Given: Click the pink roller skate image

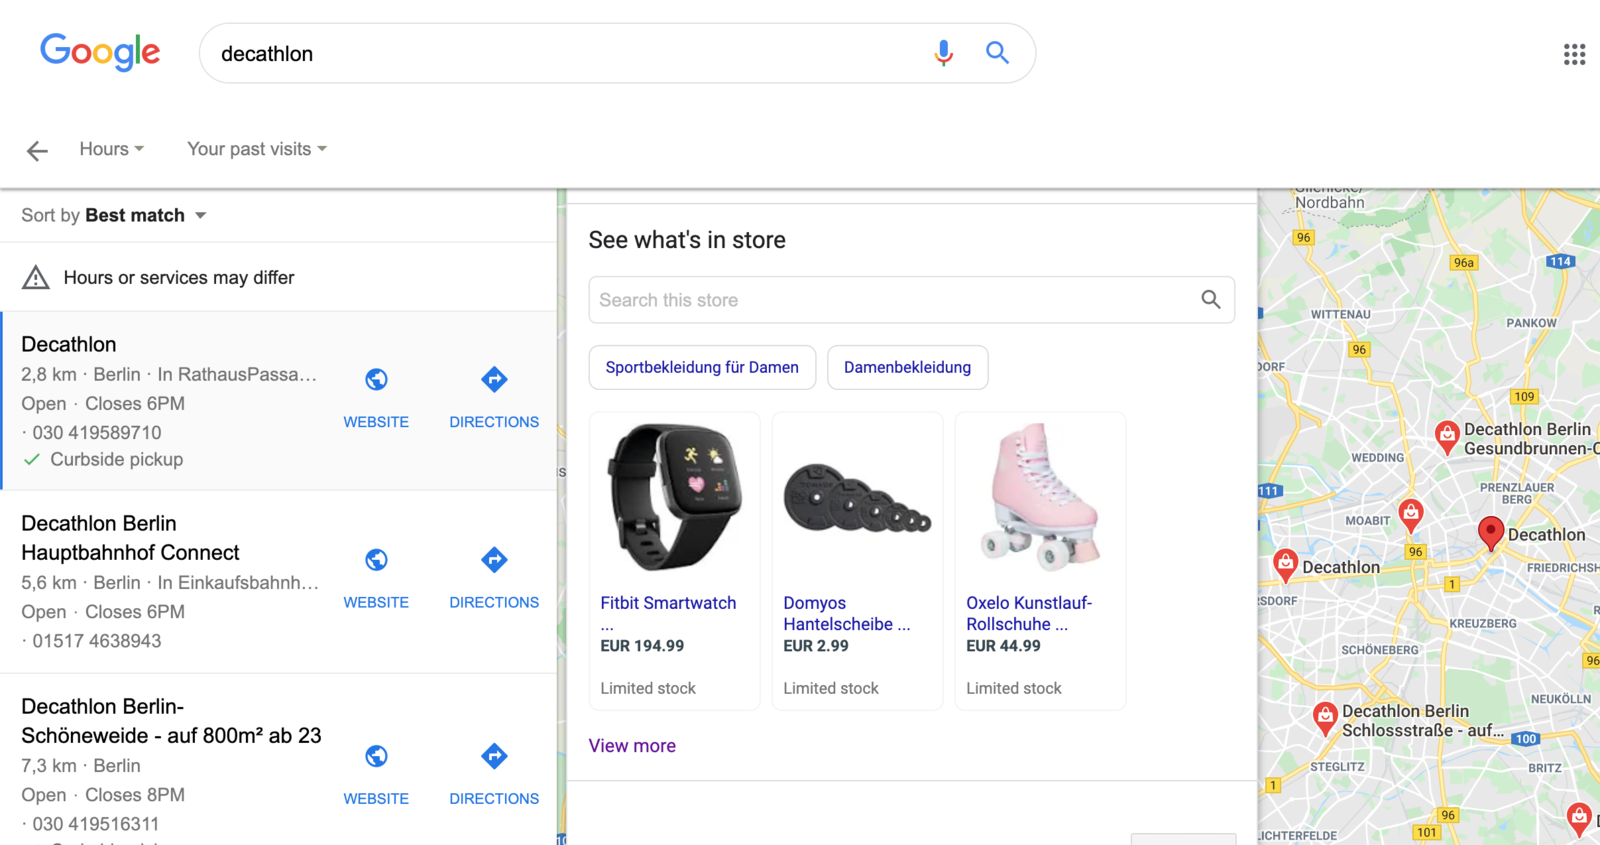Looking at the screenshot, I should coord(1040,497).
